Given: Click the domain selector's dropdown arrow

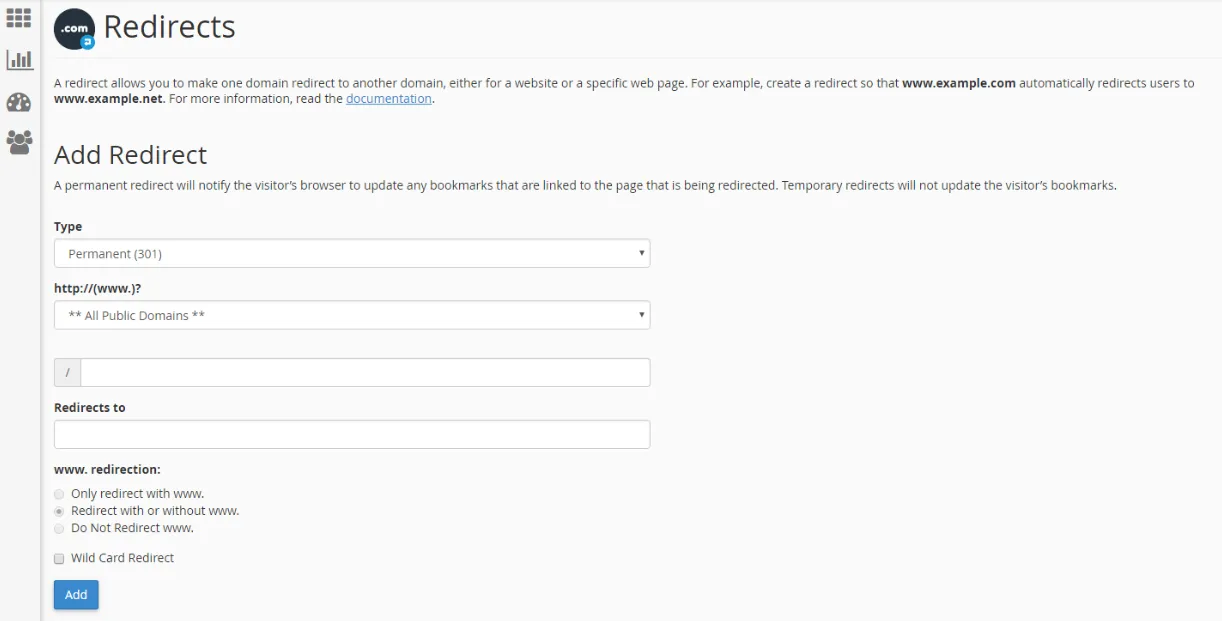Looking at the screenshot, I should pos(641,315).
